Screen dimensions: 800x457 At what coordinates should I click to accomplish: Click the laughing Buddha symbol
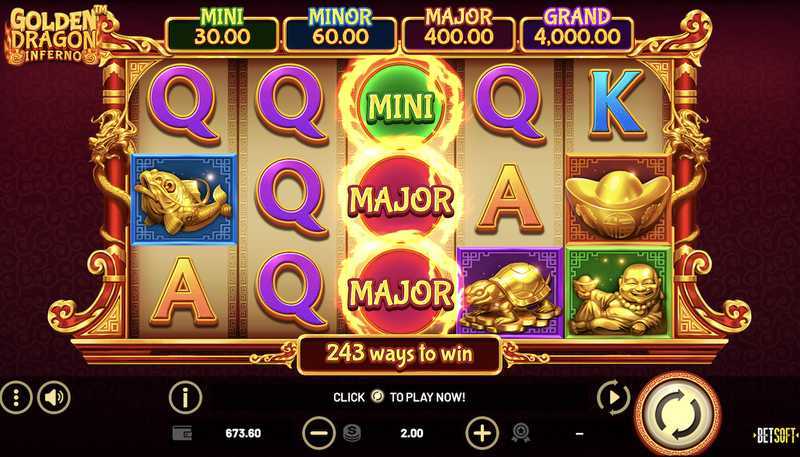(x=618, y=292)
